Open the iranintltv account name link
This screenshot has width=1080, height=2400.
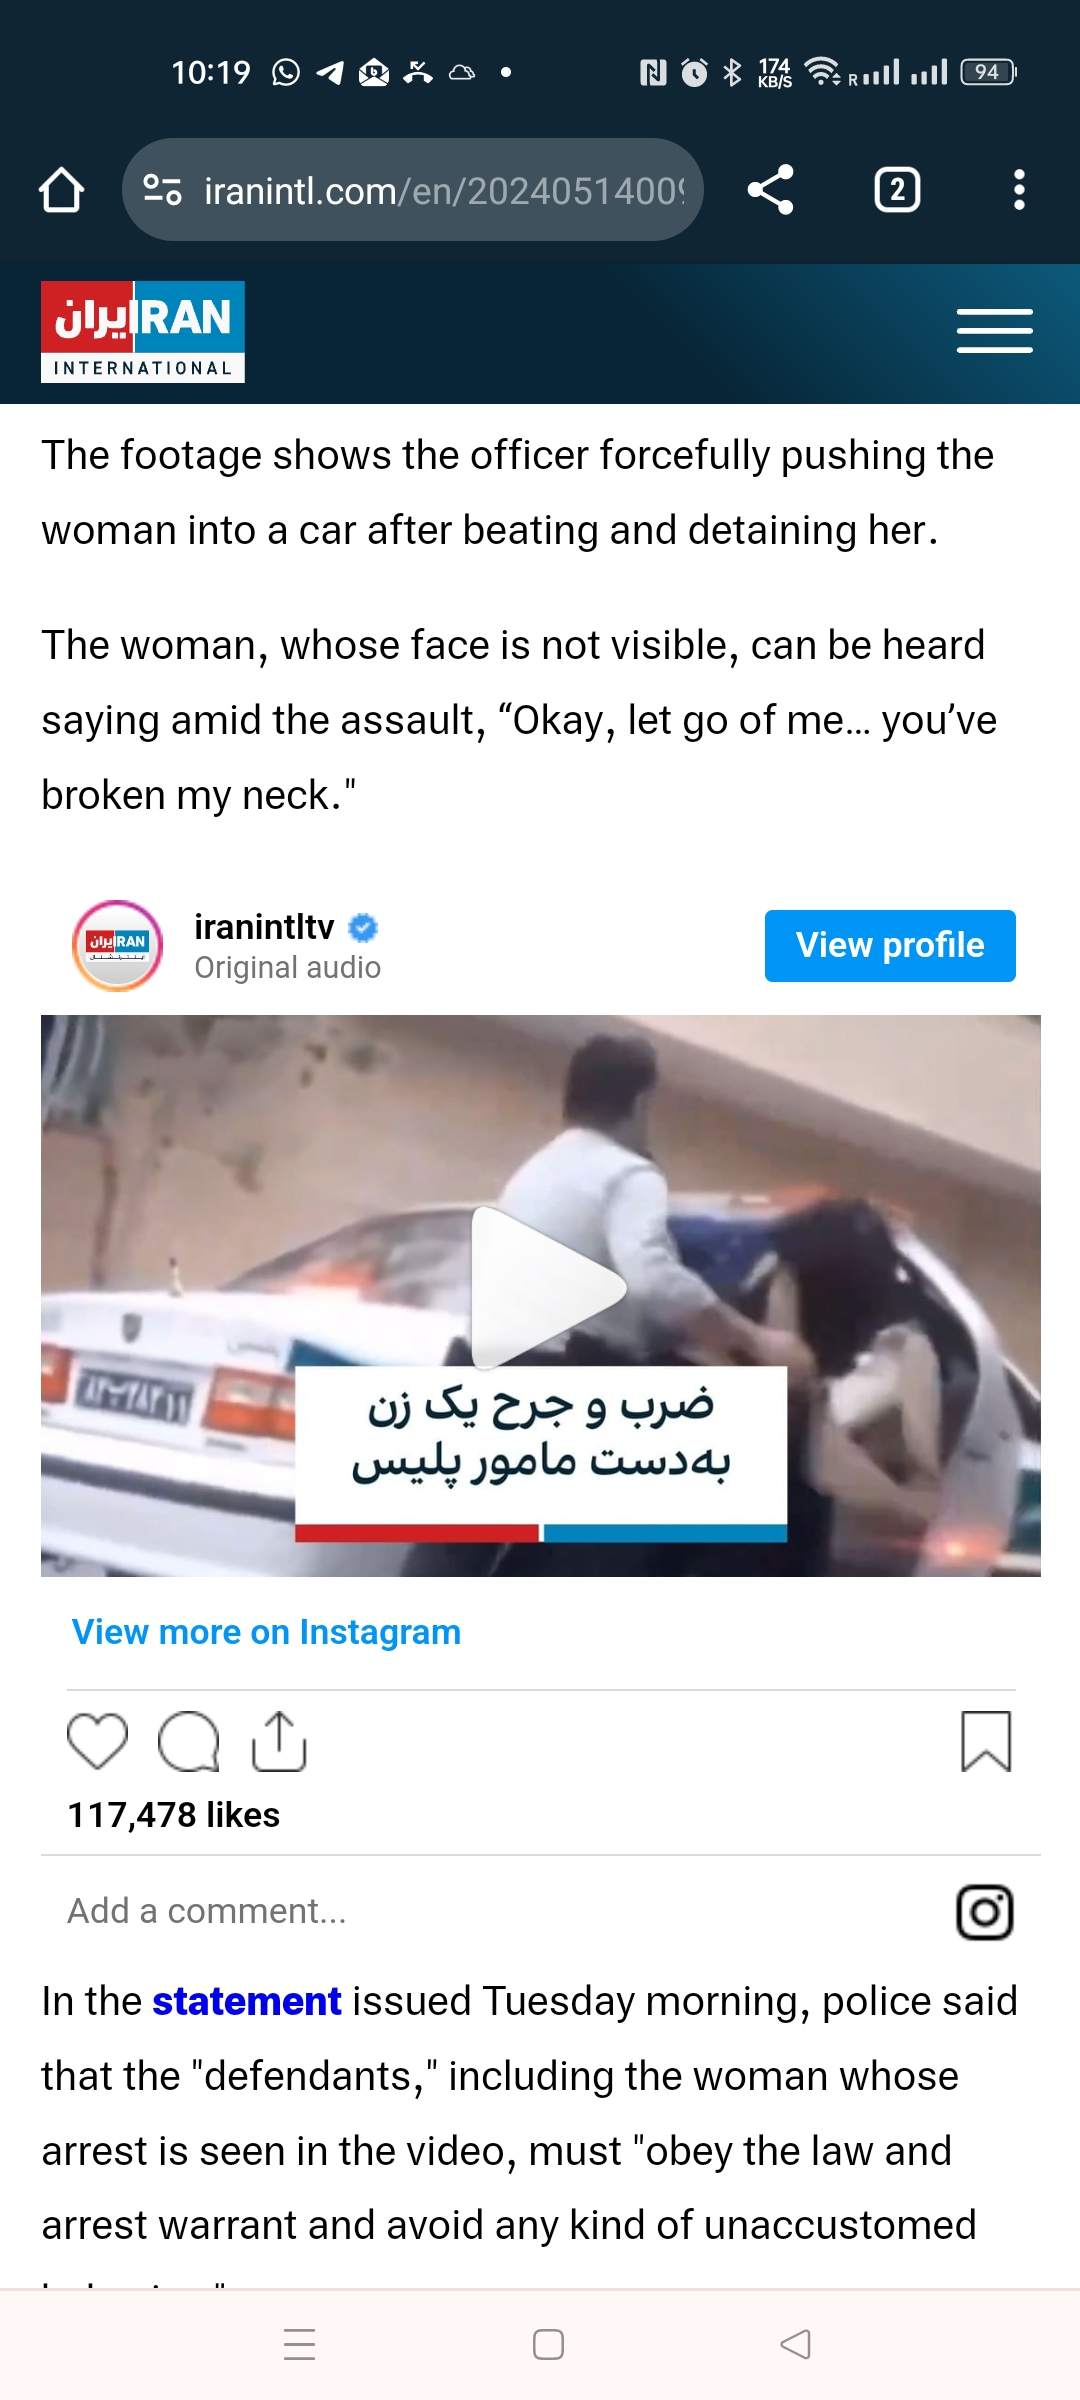click(x=264, y=927)
